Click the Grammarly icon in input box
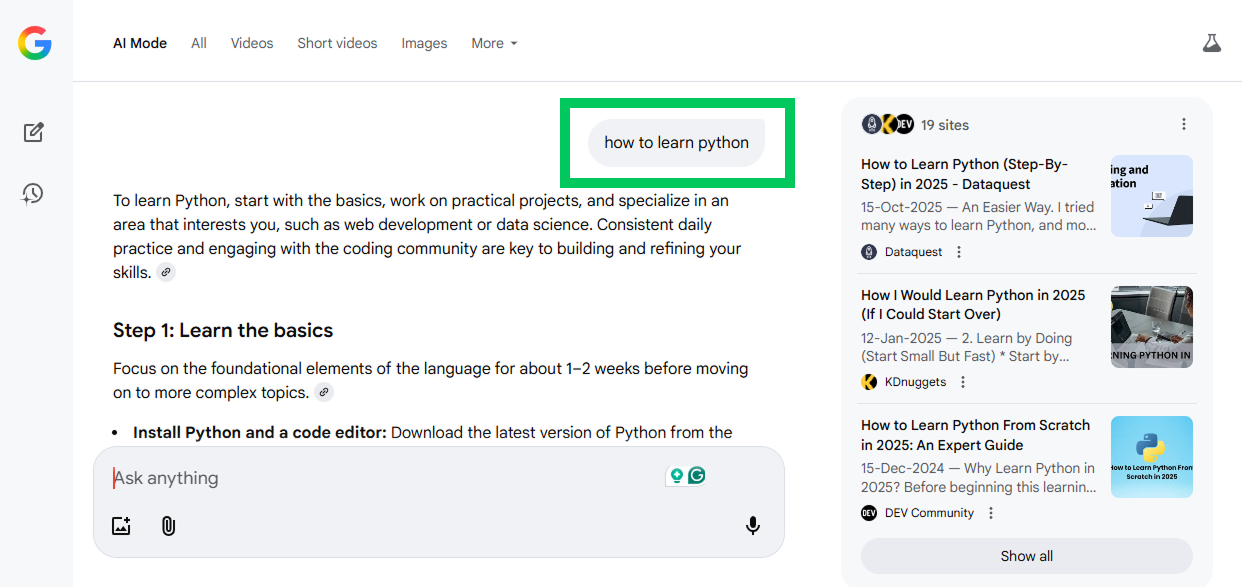1242x587 pixels. [697, 476]
